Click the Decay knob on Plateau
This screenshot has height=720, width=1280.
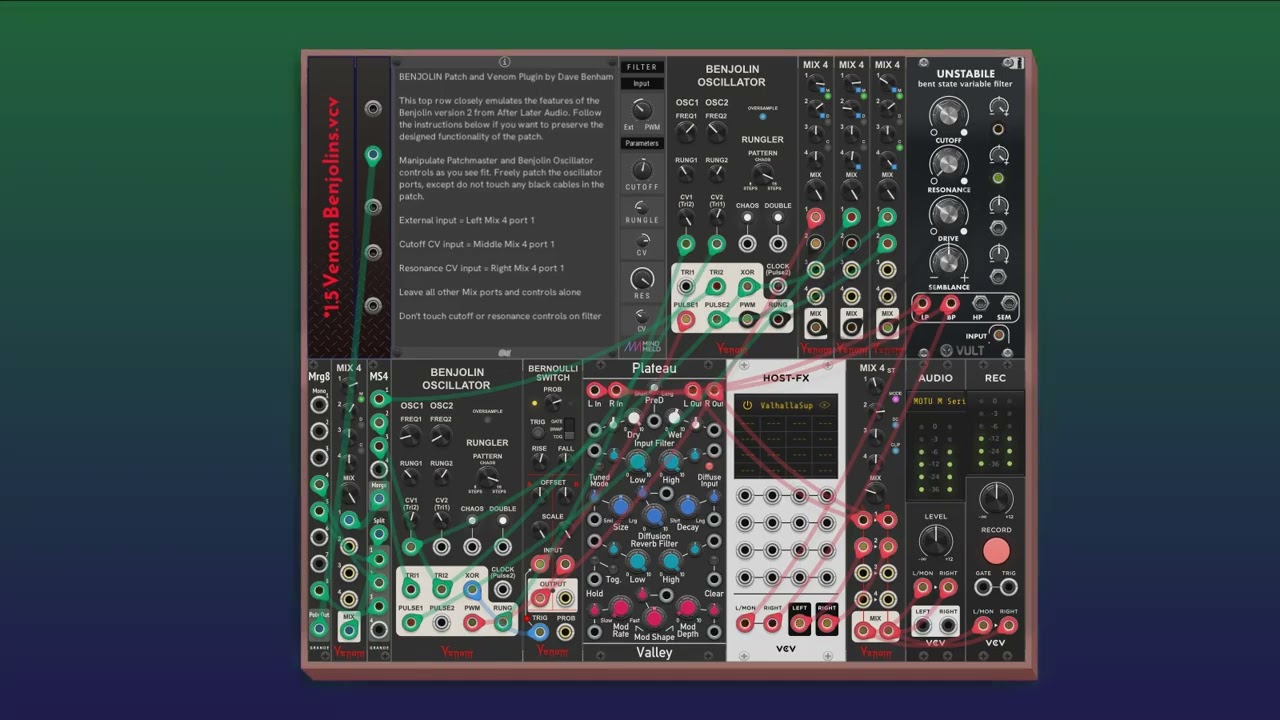(687, 507)
